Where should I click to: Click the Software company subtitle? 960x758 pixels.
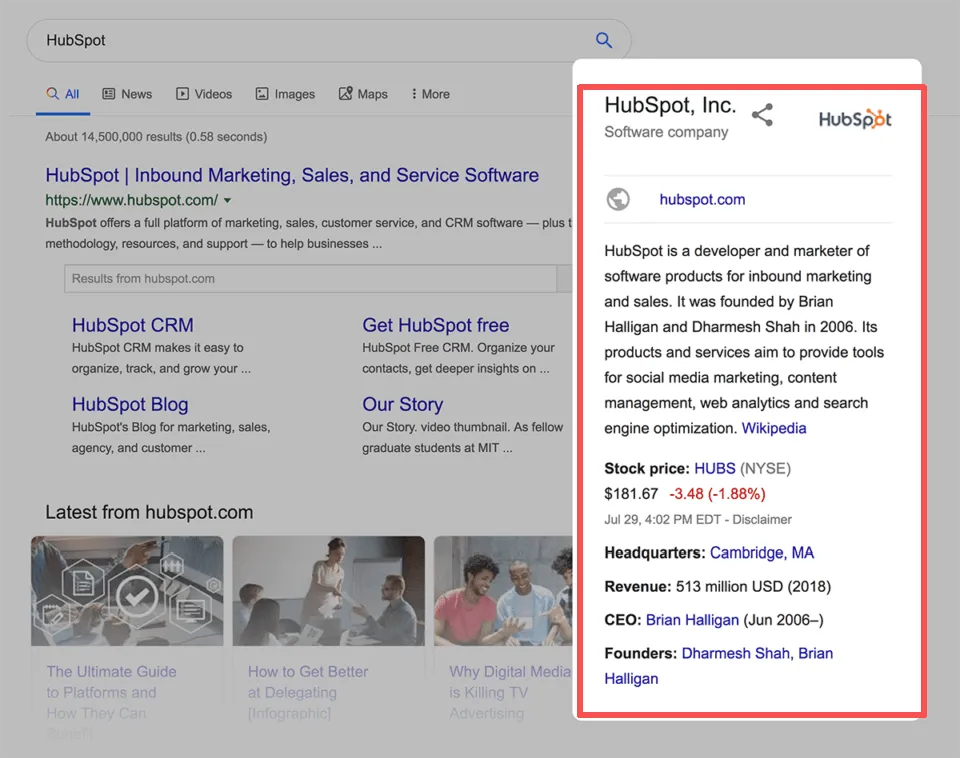click(x=666, y=132)
